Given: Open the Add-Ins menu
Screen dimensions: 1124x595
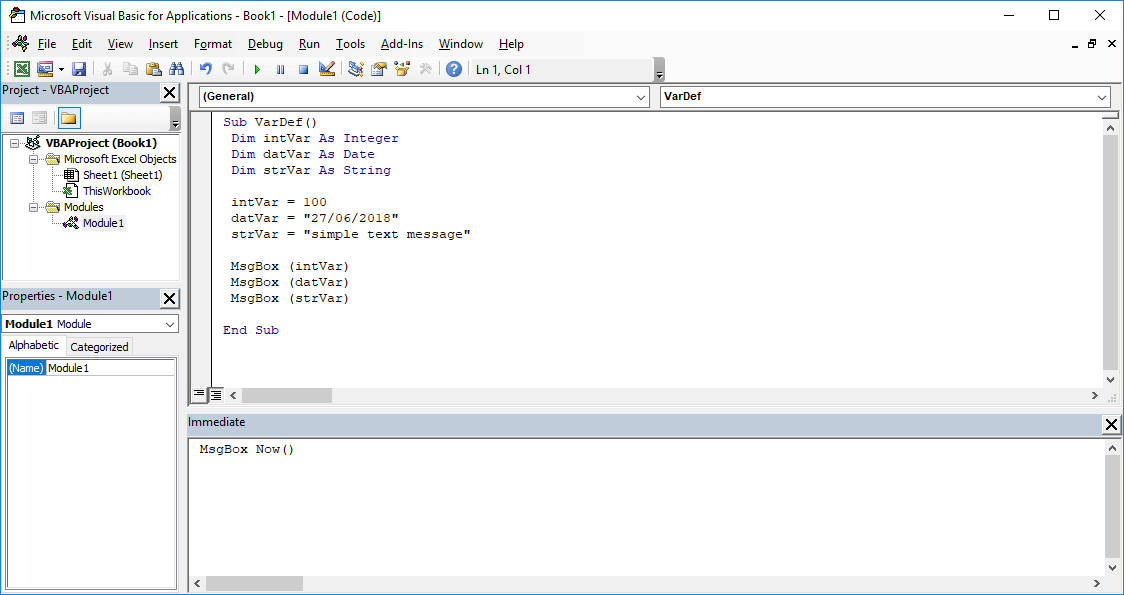Looking at the screenshot, I should 402,44.
